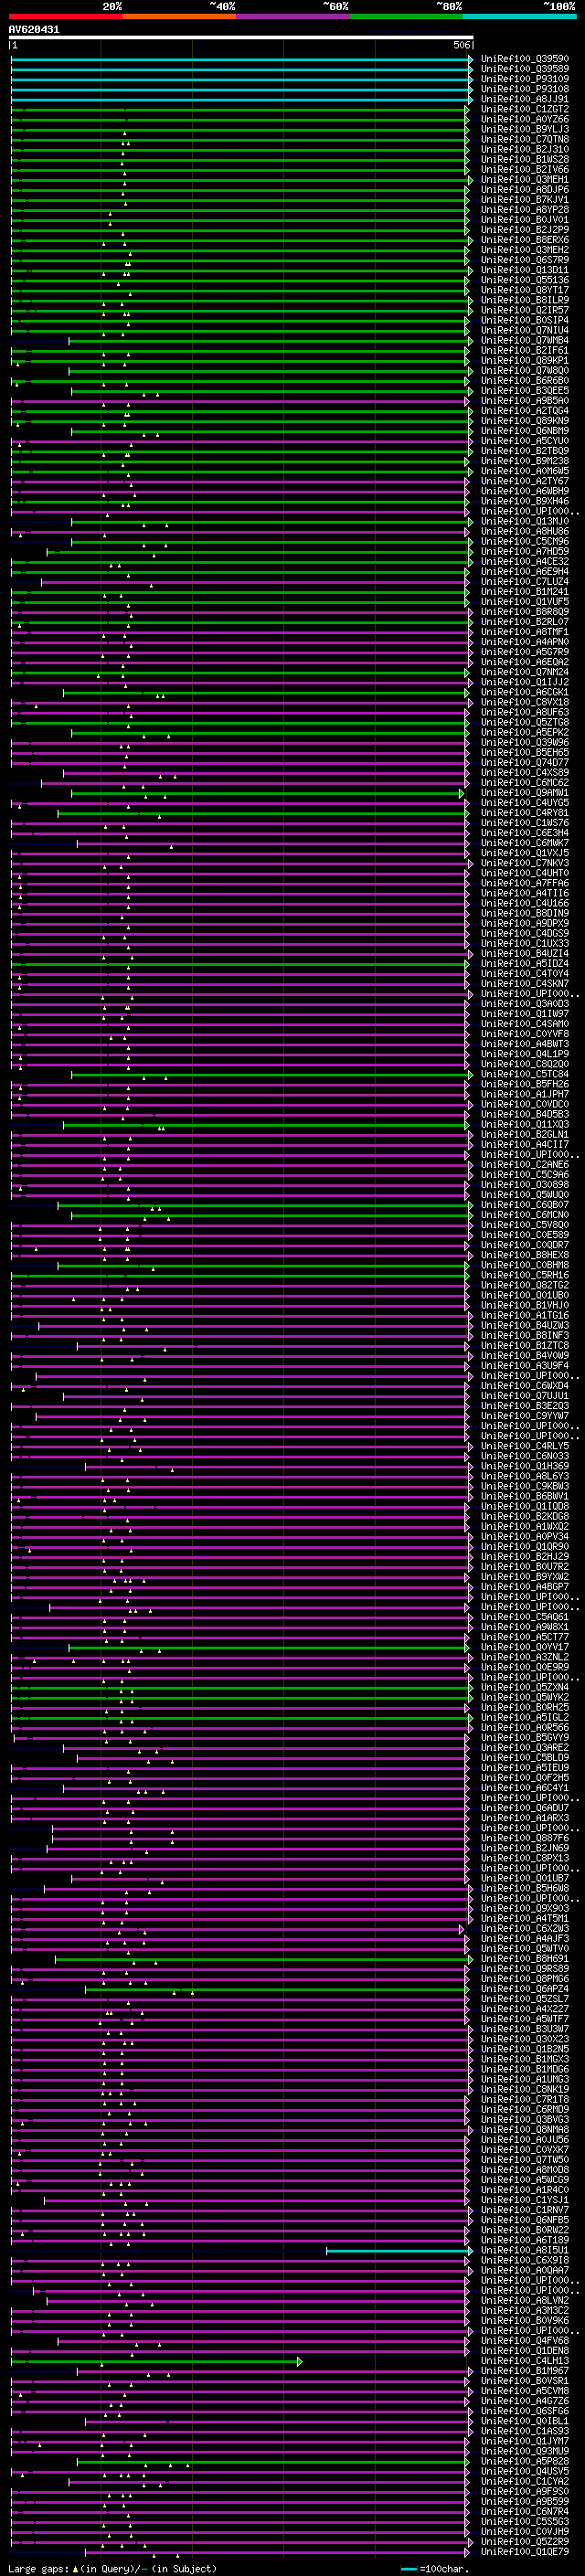Open hit UniRef100_P93109
The width and height of the screenshot is (585, 2576).
525,79
